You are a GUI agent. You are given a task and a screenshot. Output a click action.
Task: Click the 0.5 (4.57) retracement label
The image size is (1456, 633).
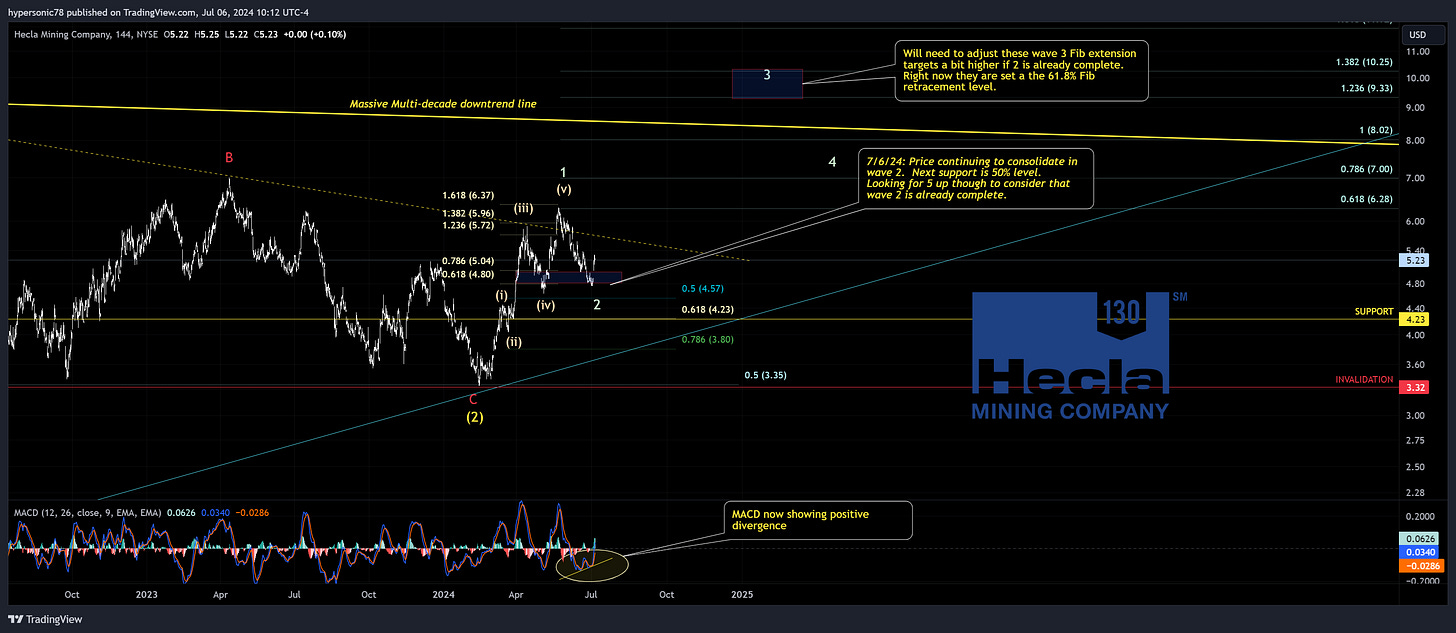click(x=702, y=288)
